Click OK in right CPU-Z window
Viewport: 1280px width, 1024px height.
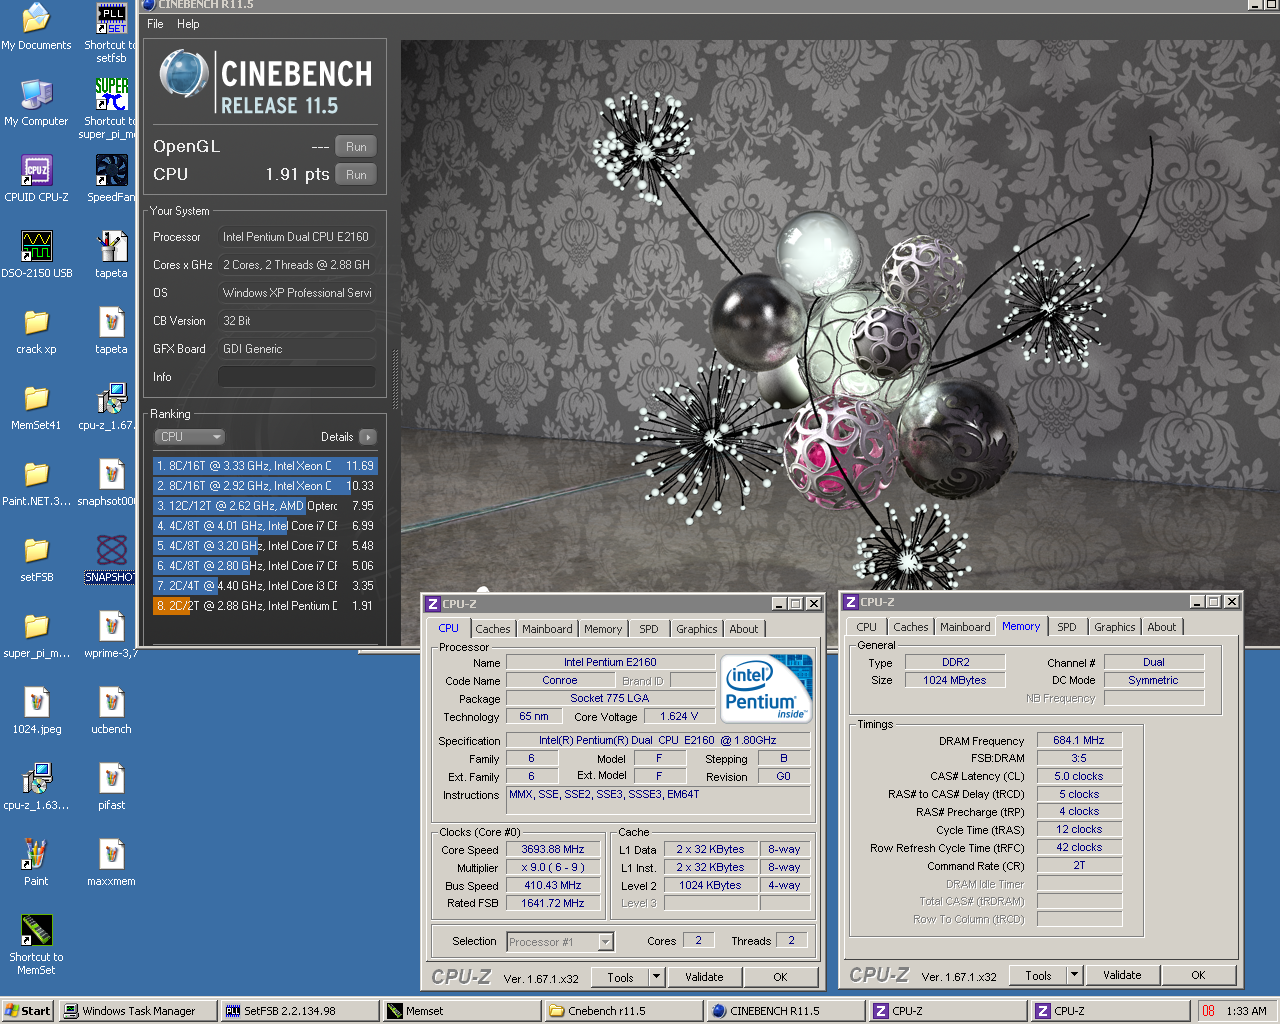[1198, 975]
